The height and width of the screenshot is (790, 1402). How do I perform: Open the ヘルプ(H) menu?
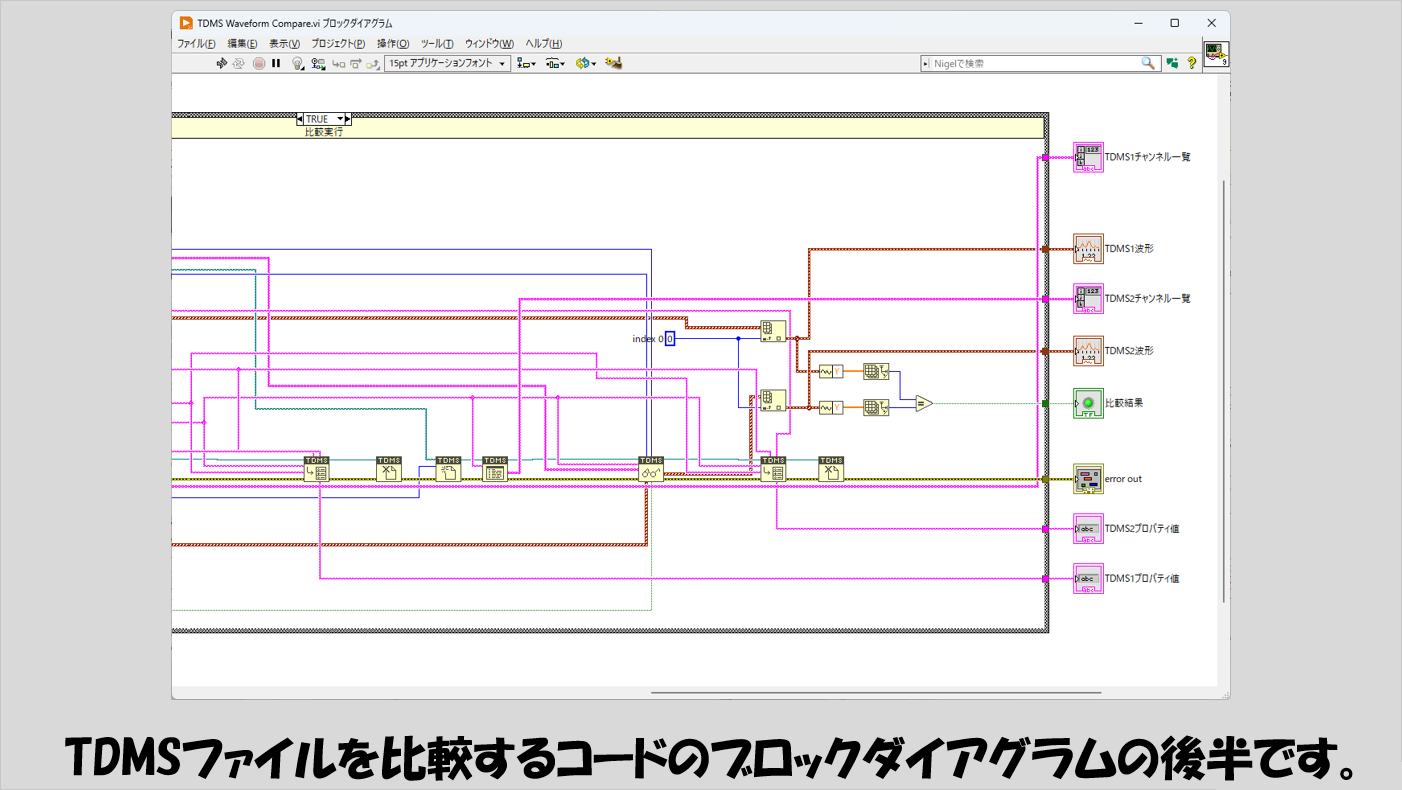click(x=544, y=44)
